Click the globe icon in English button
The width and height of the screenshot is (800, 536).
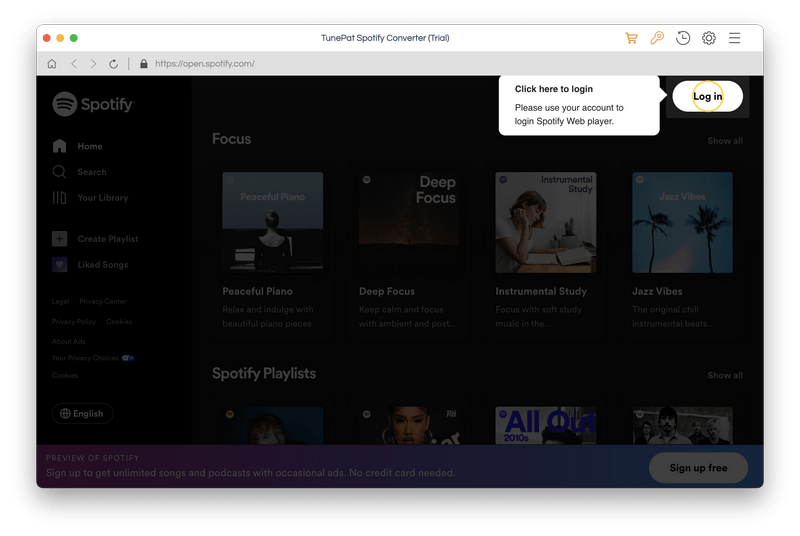tap(65, 414)
